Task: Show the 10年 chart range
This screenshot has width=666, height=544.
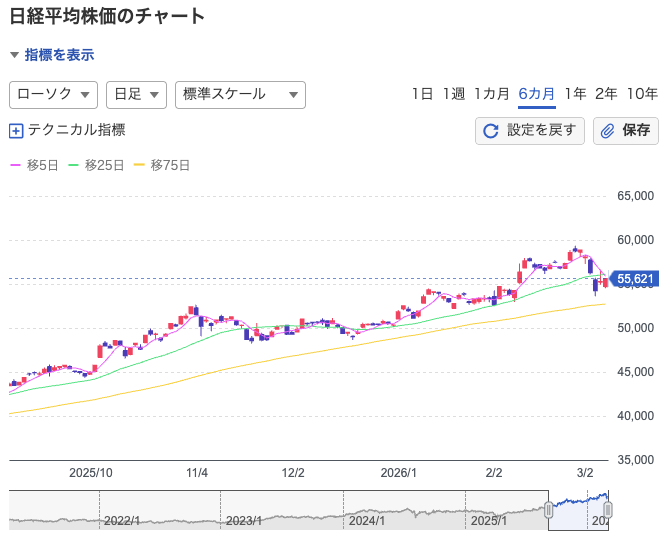Action: [x=642, y=94]
